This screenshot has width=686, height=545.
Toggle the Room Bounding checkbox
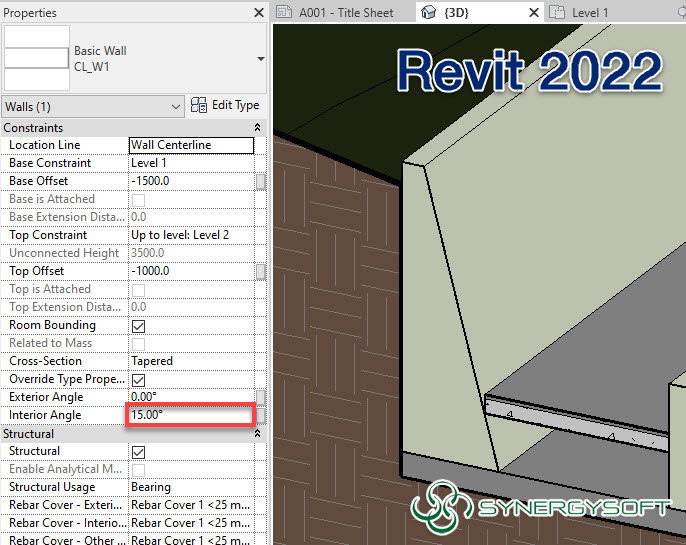(x=138, y=326)
